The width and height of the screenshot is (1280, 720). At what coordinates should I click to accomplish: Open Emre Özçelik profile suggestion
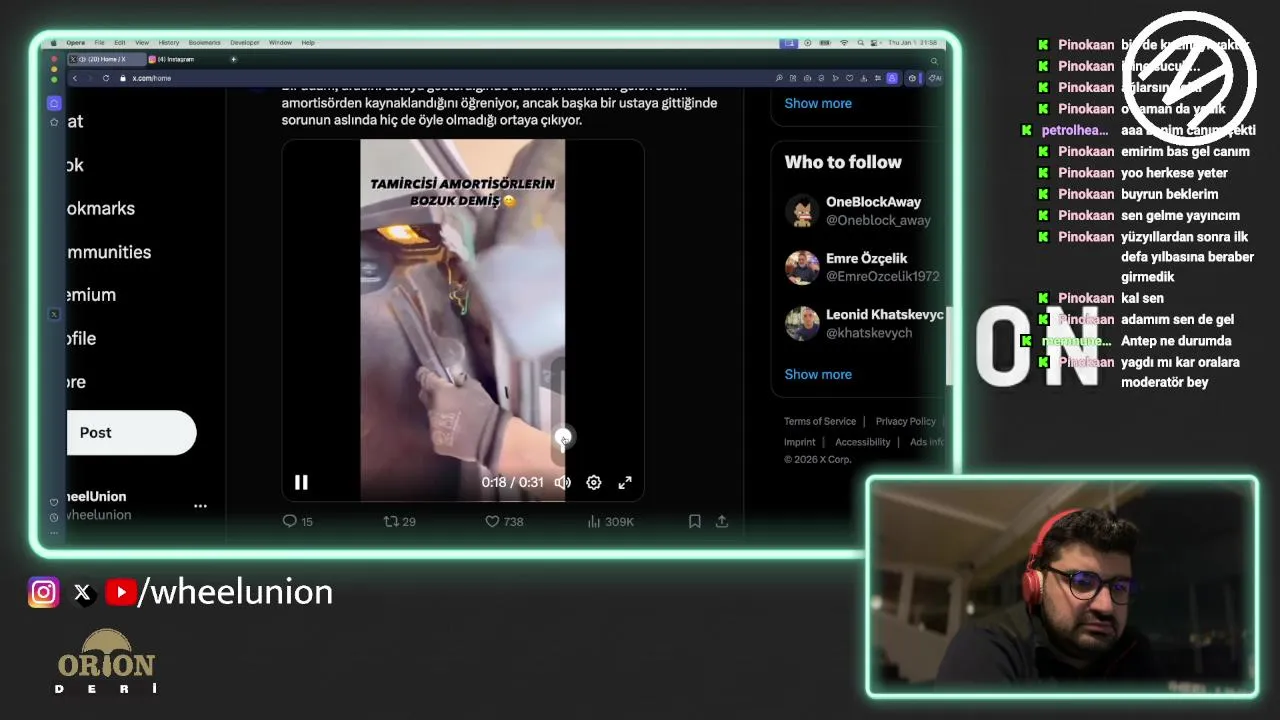tap(866, 258)
